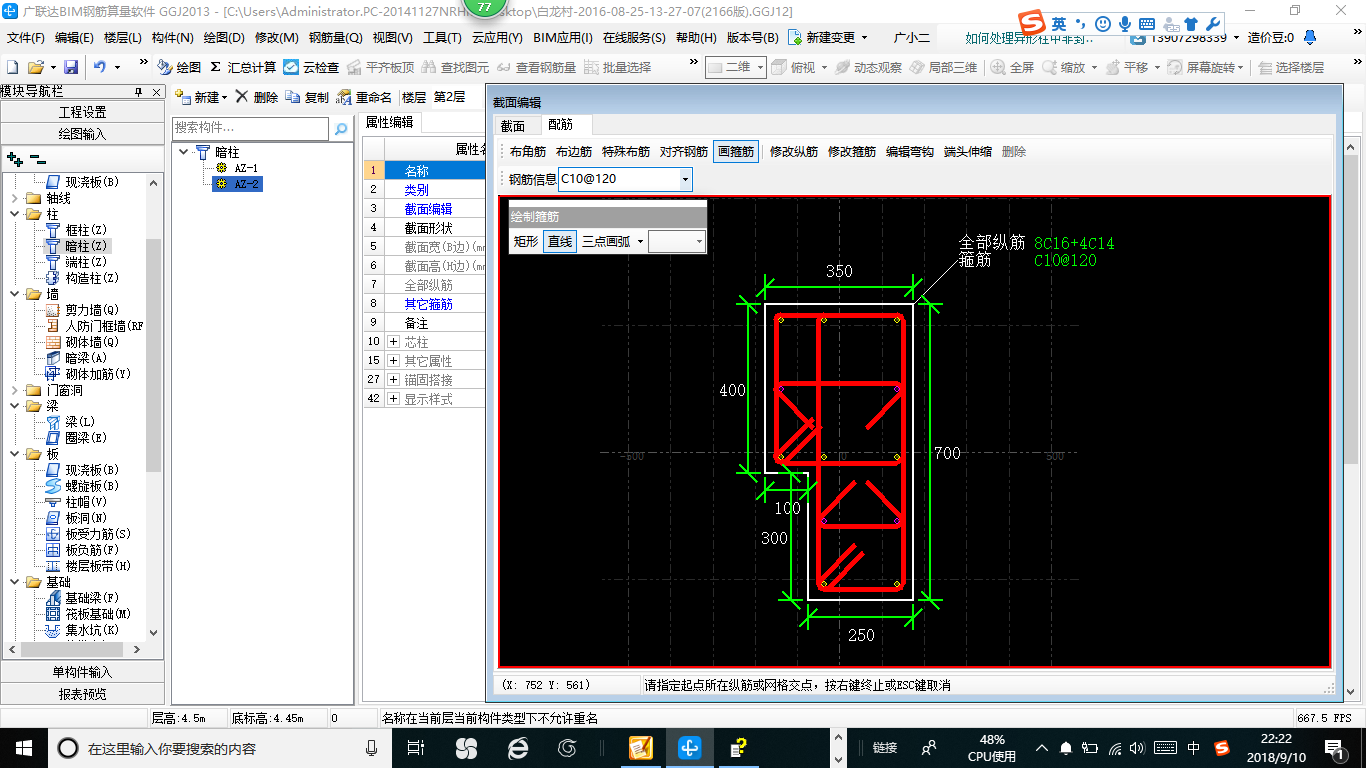This screenshot has width=1366, height=768.
Task: Collapse the 暗柱 component list root
Action: click(x=184, y=152)
